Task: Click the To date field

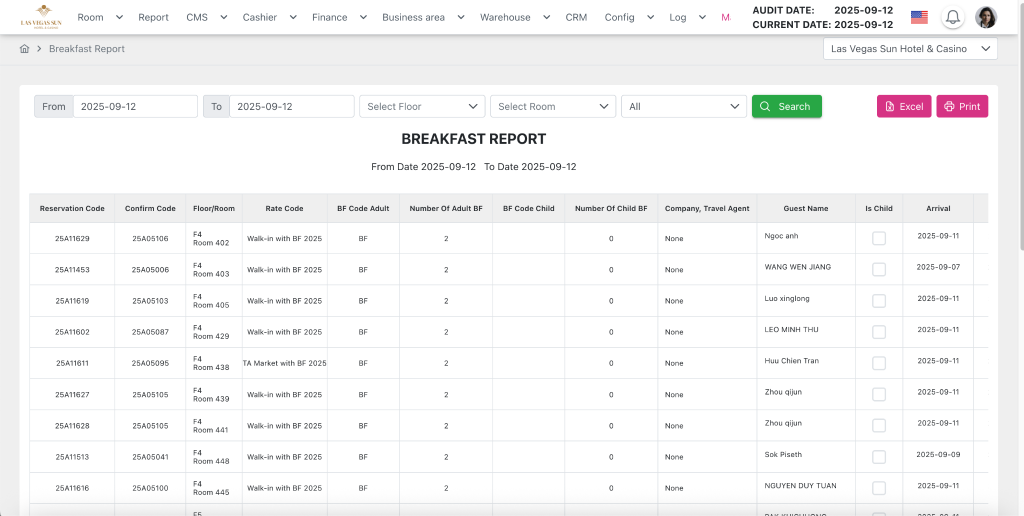Action: coord(290,106)
